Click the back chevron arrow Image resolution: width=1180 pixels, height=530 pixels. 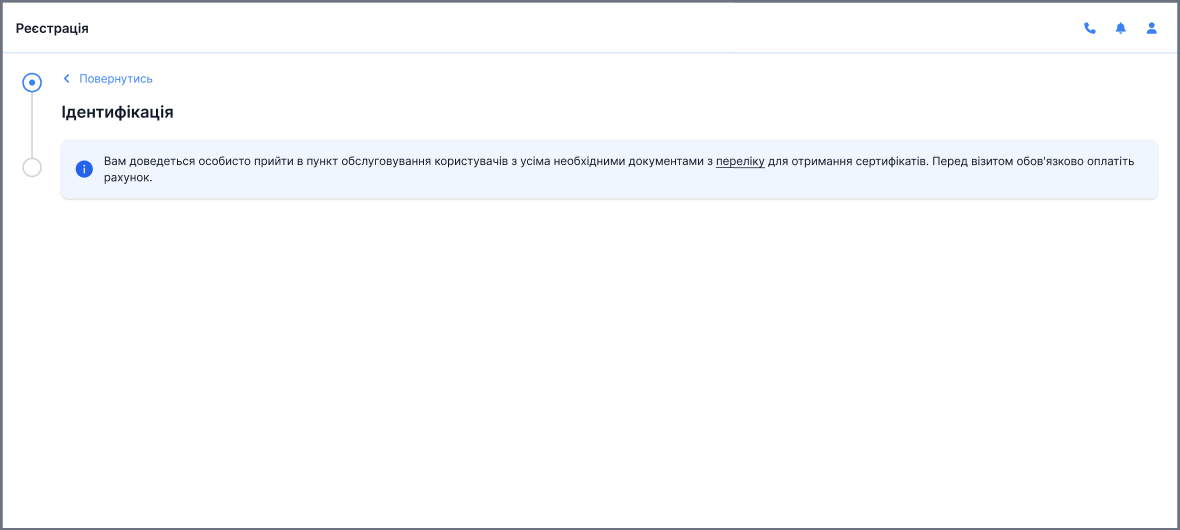pos(67,78)
